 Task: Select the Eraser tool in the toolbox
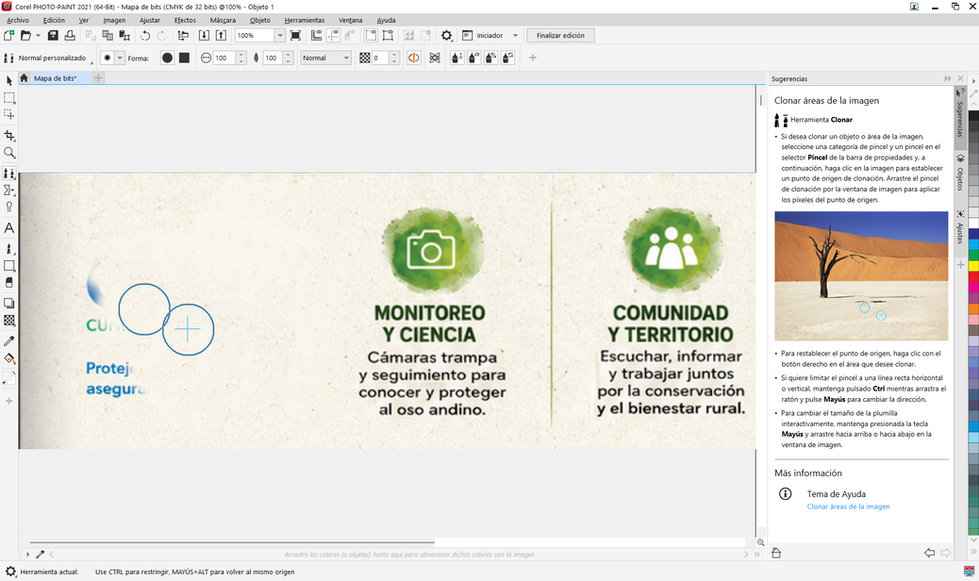9,283
